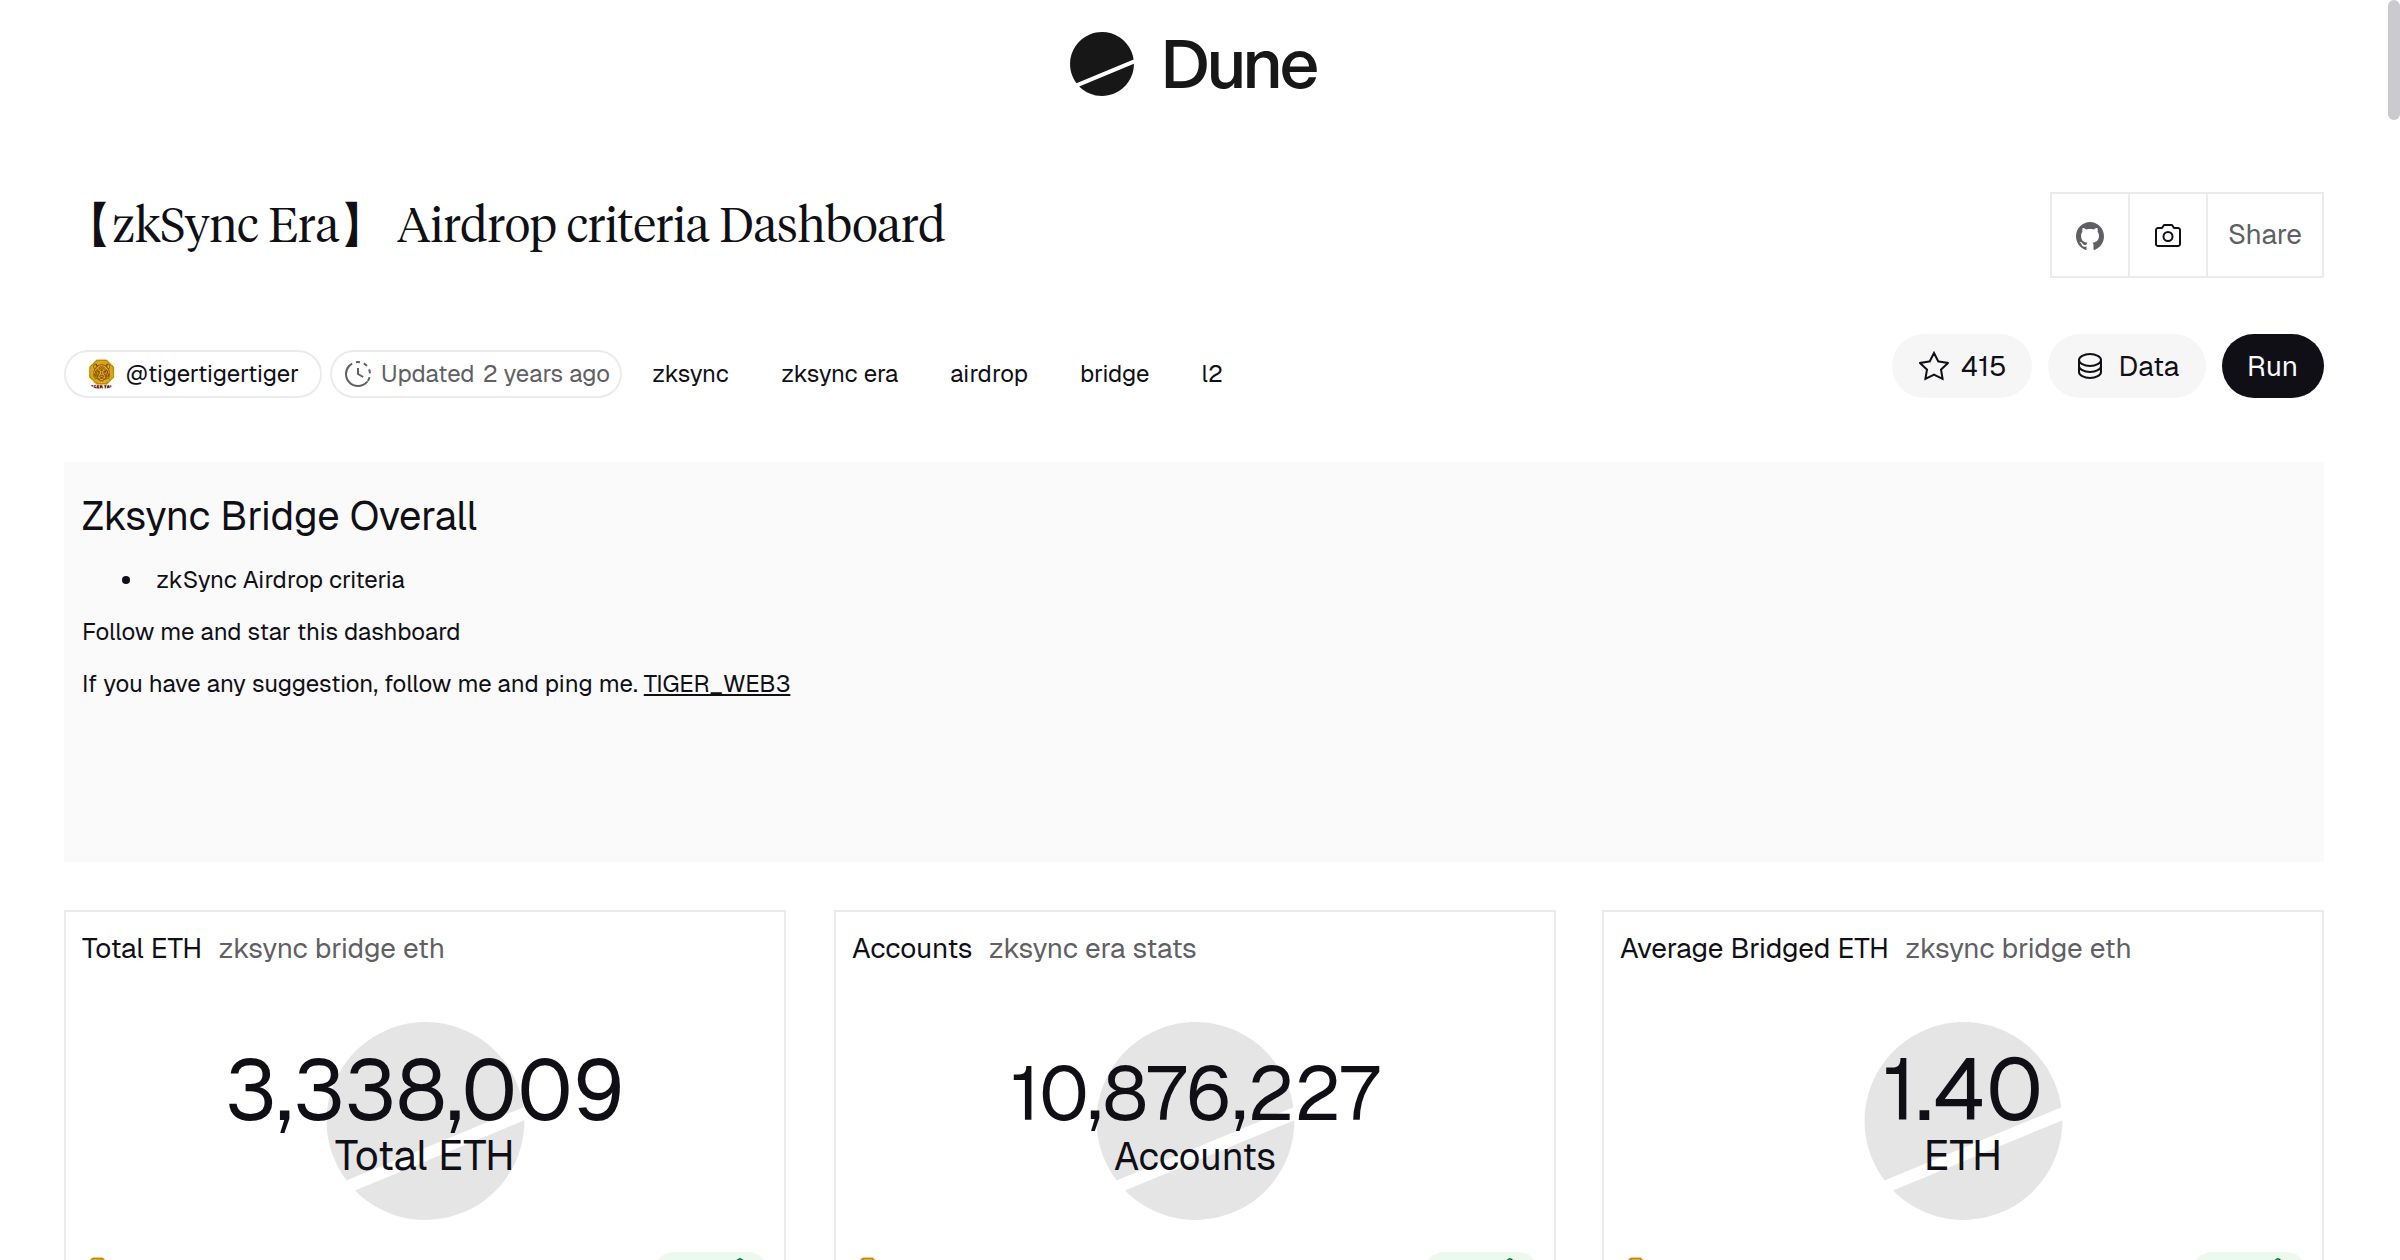Select the airdrop tag

[988, 373]
